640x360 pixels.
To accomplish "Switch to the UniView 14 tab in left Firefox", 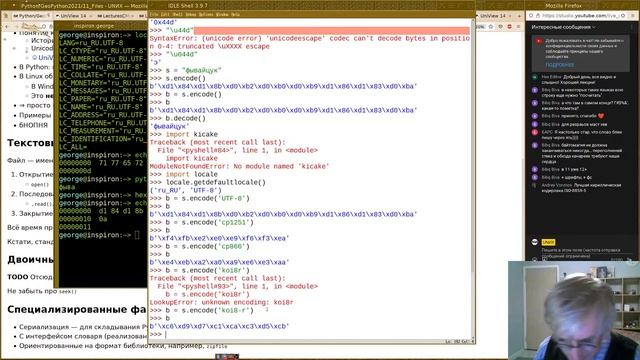I will click(73, 16).
